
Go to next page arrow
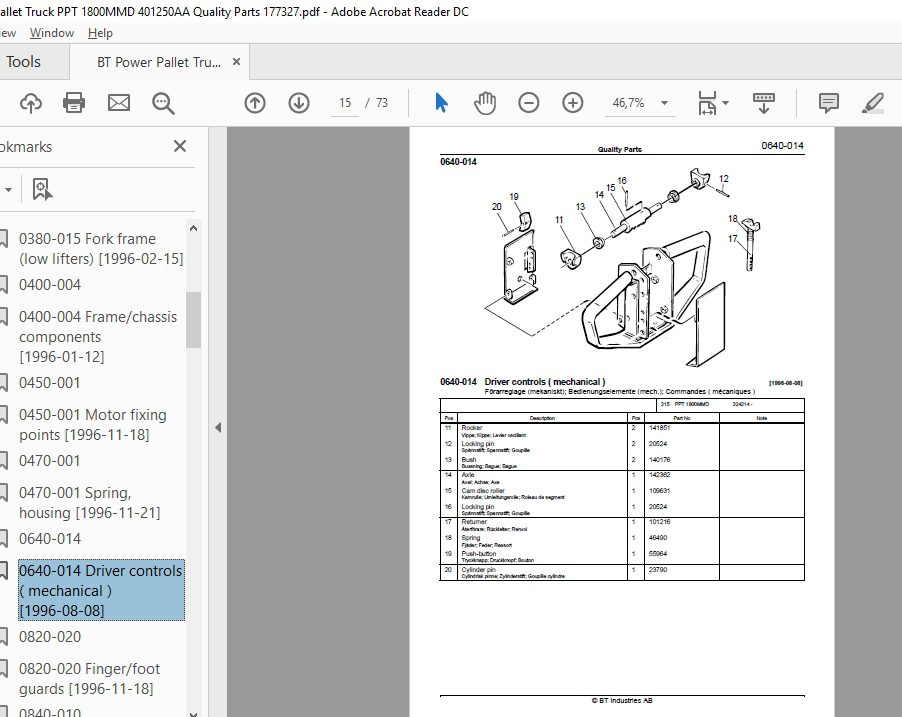pos(299,103)
